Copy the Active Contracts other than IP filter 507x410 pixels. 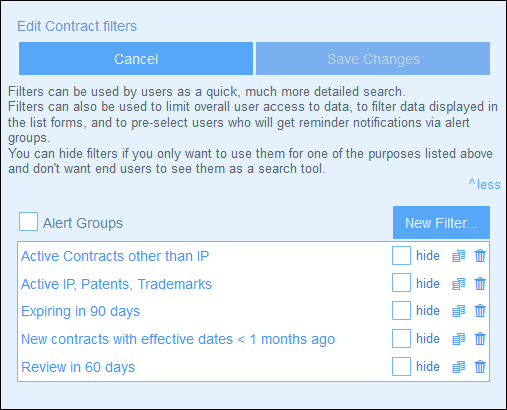click(458, 256)
